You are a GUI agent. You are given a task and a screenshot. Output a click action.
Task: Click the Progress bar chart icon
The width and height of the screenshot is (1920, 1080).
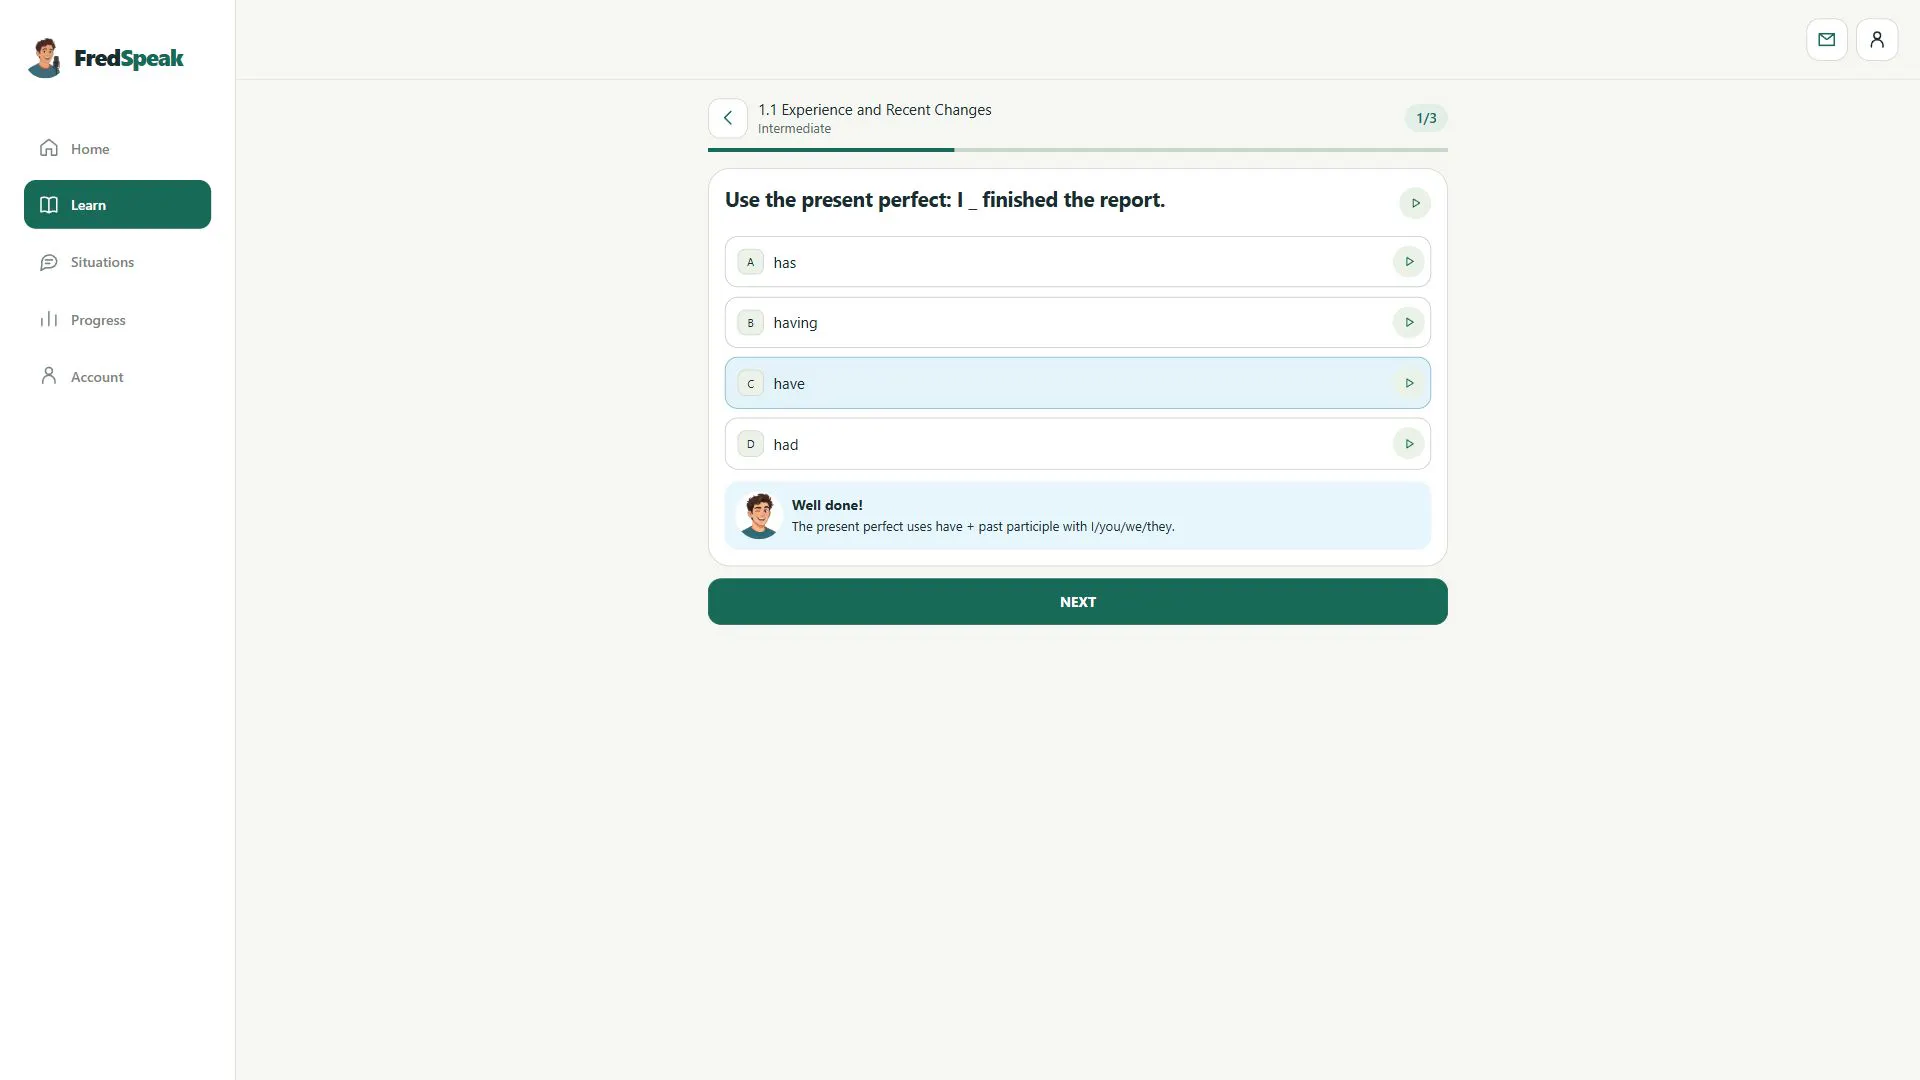point(48,319)
